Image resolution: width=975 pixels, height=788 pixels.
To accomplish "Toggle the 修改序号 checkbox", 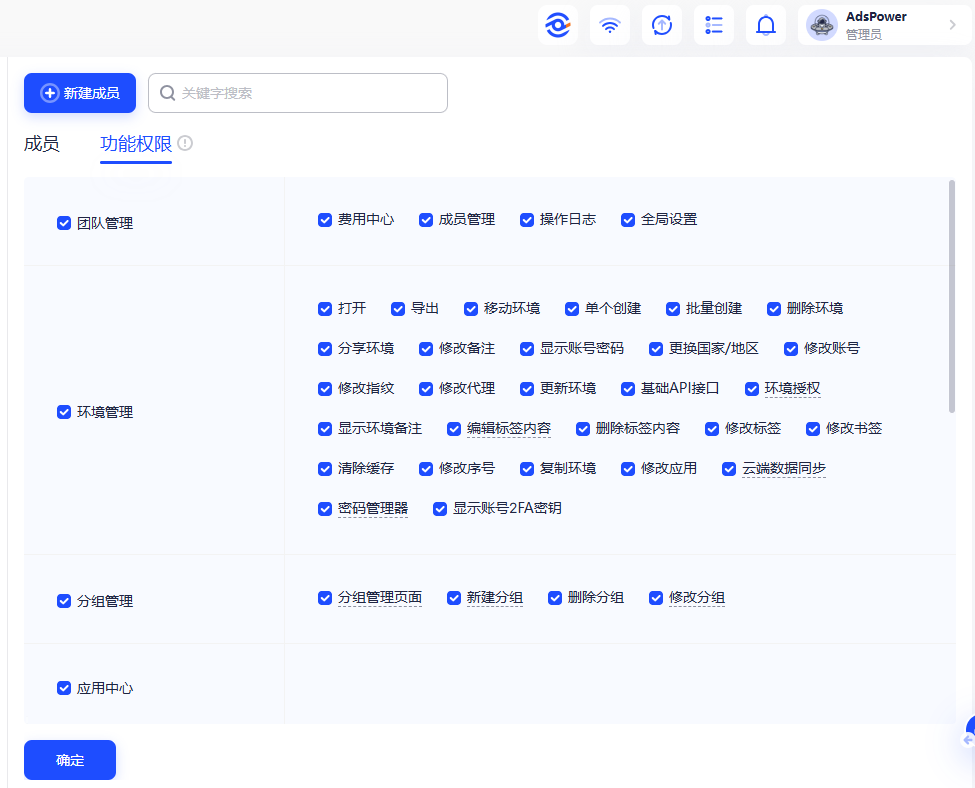I will coord(426,468).
